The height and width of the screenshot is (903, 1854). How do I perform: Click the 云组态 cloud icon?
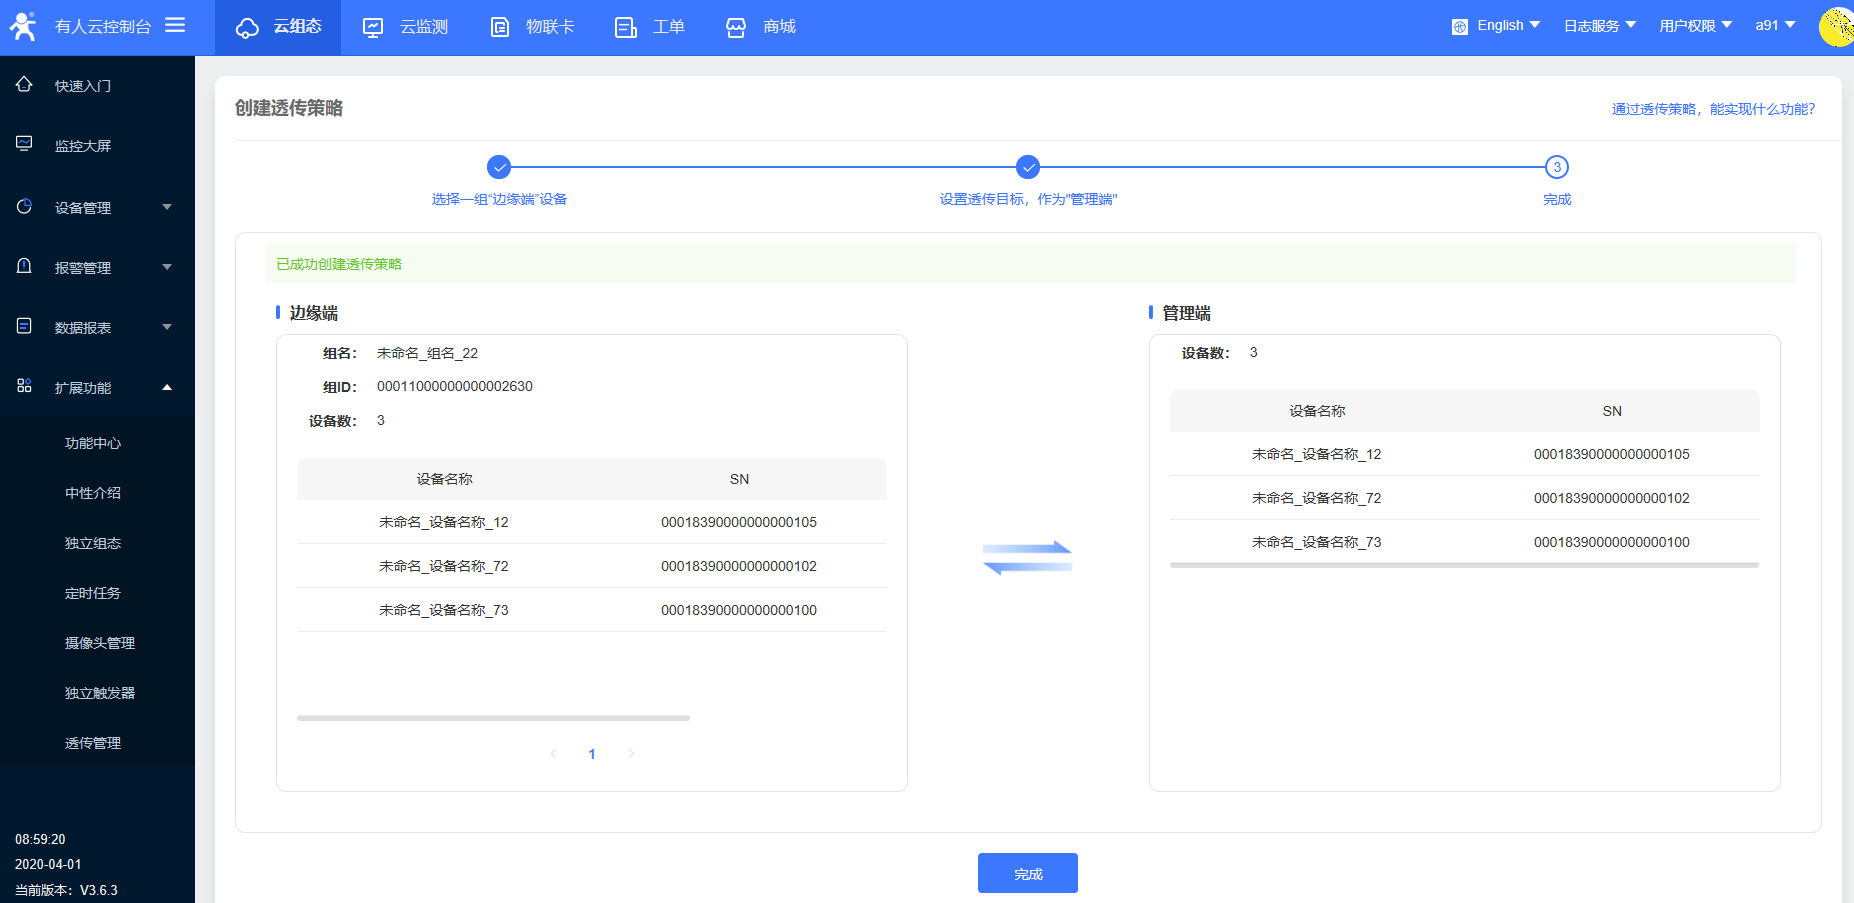(247, 27)
